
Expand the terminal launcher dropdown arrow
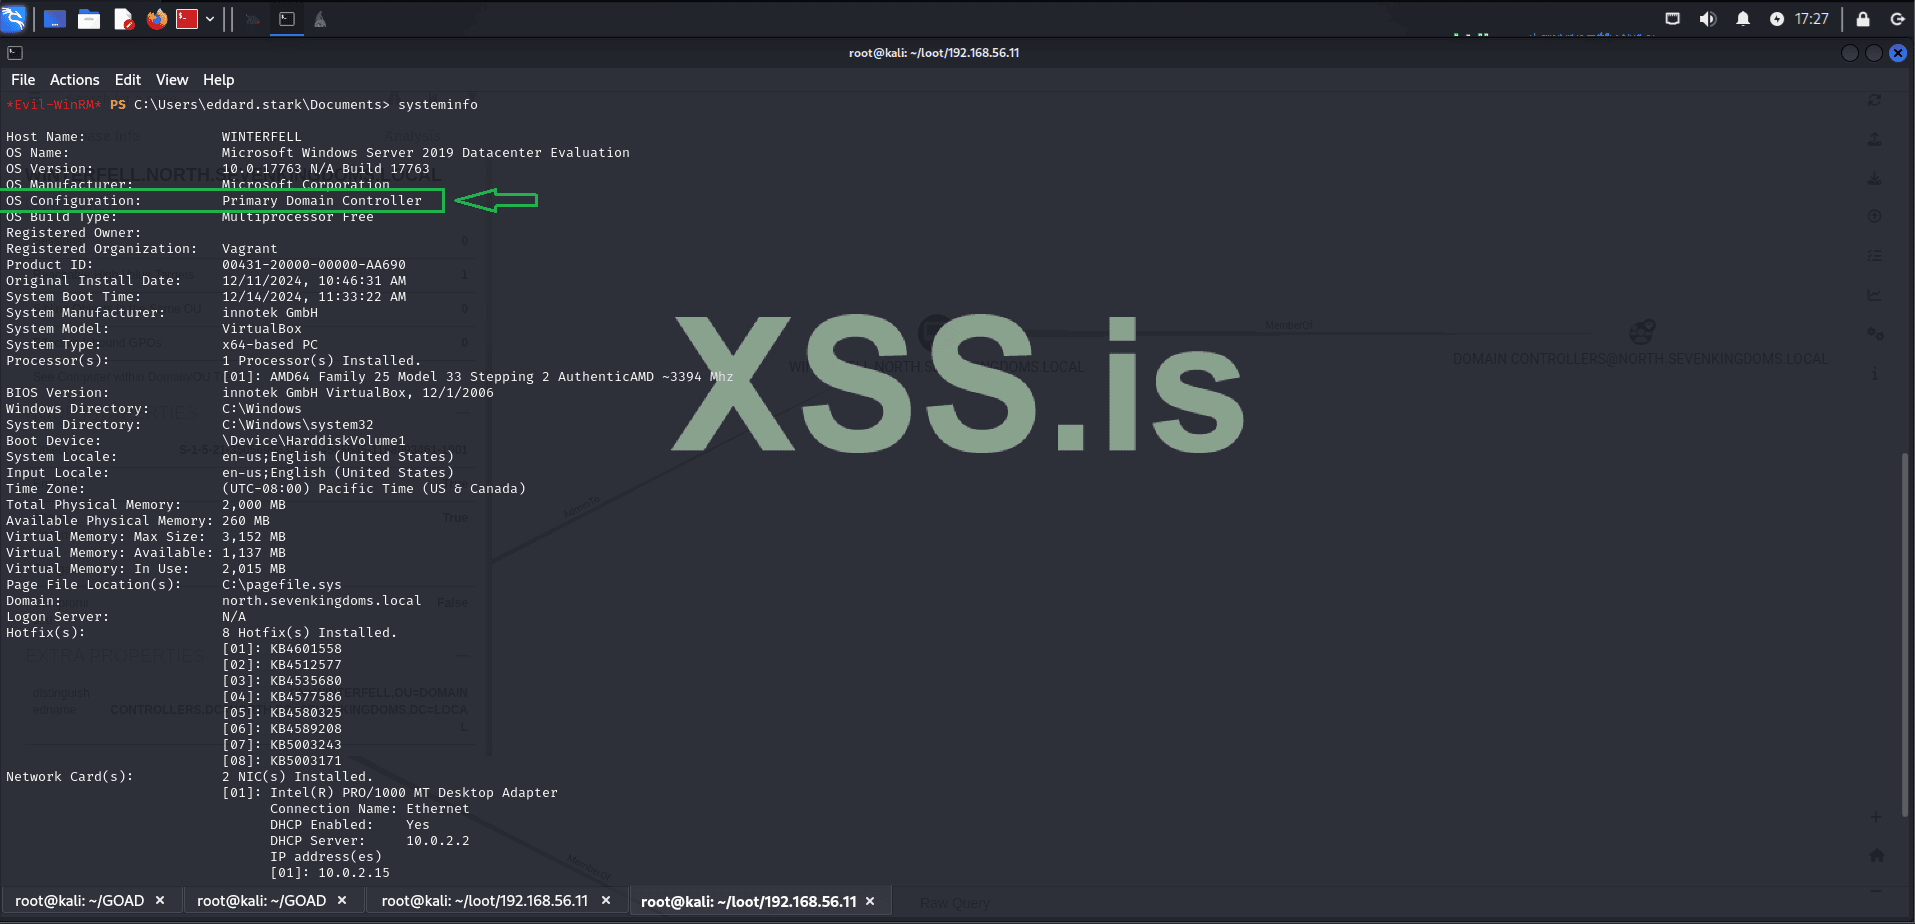(210, 19)
